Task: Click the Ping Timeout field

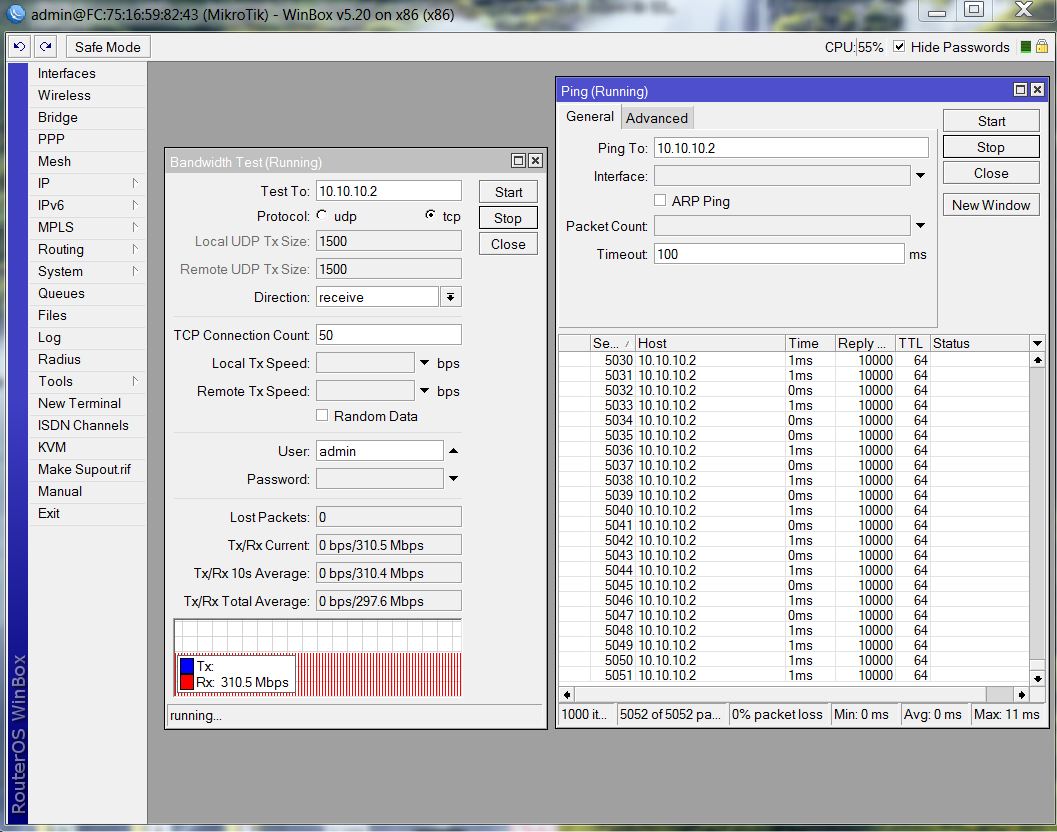Action: pos(779,254)
